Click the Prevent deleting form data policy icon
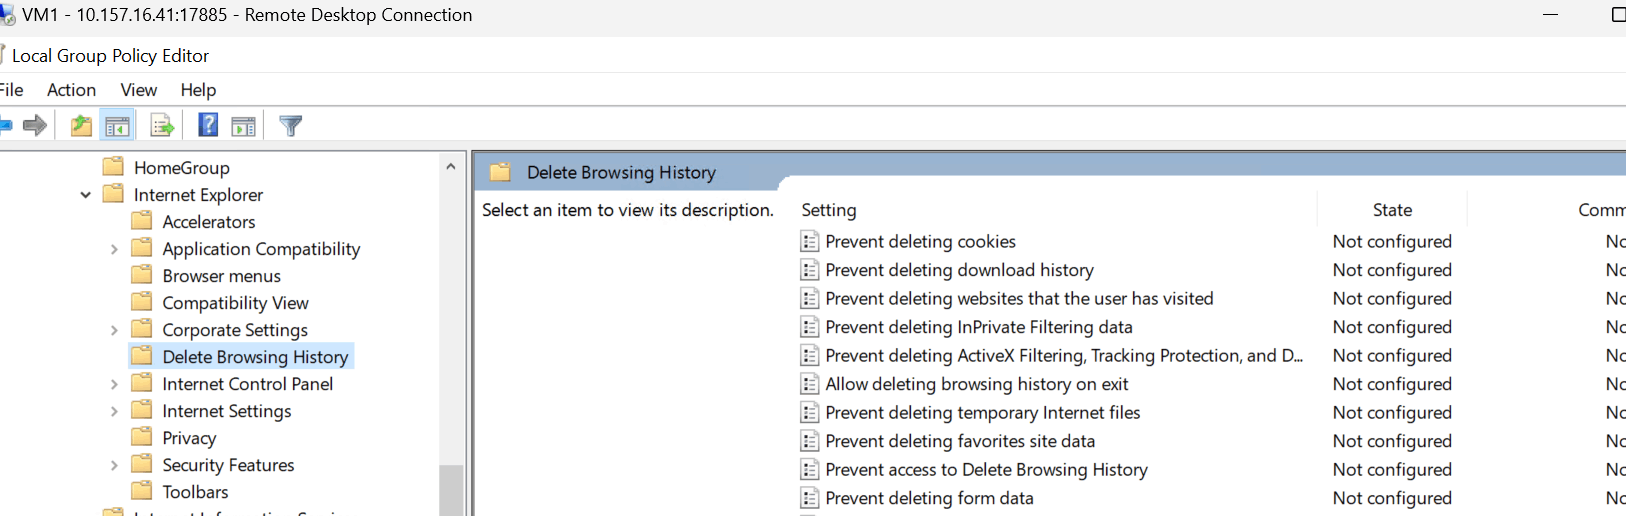1626x516 pixels. [810, 498]
